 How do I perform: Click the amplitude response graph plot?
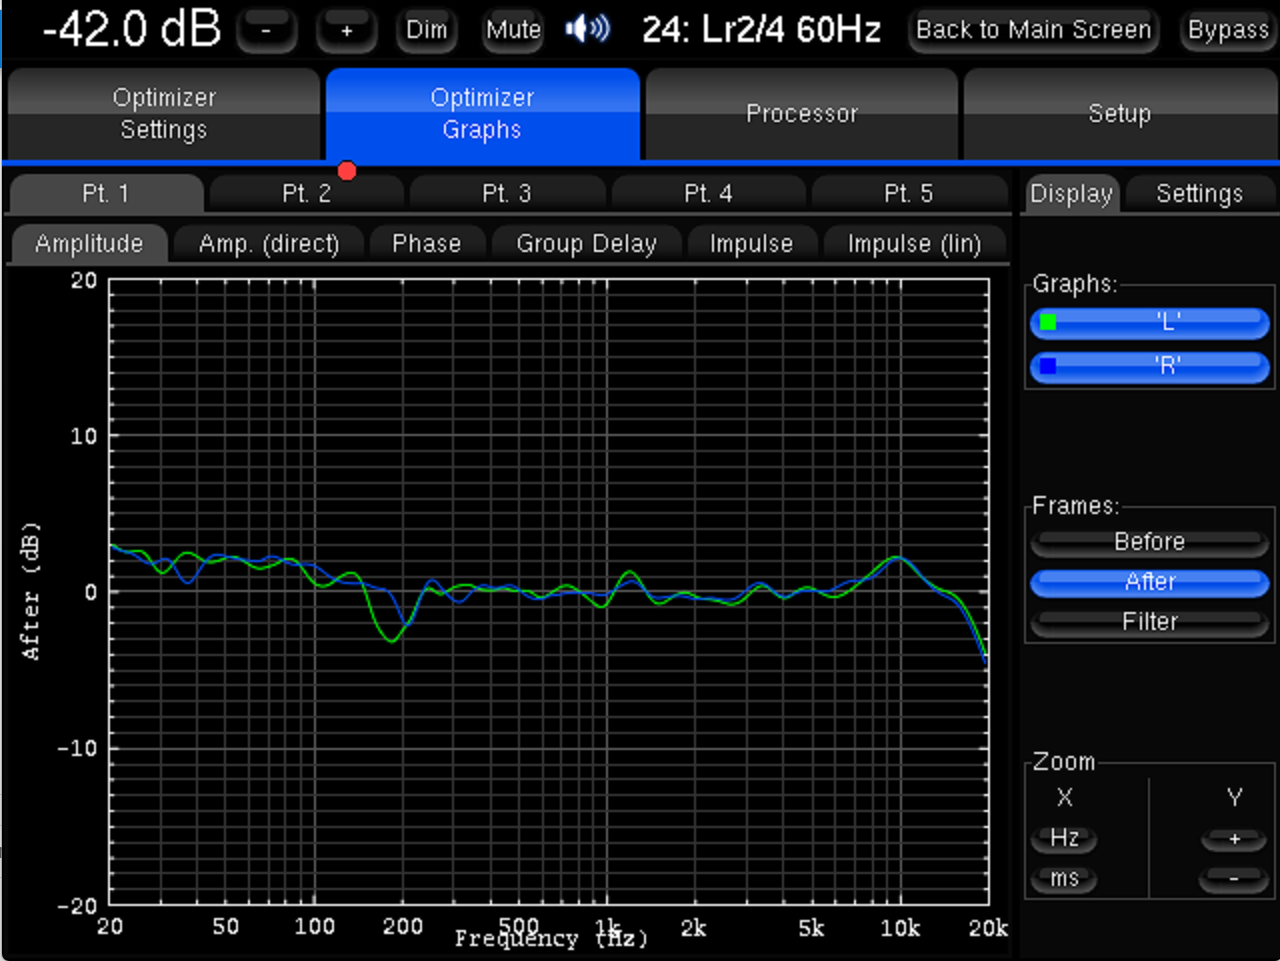[x=549, y=592]
